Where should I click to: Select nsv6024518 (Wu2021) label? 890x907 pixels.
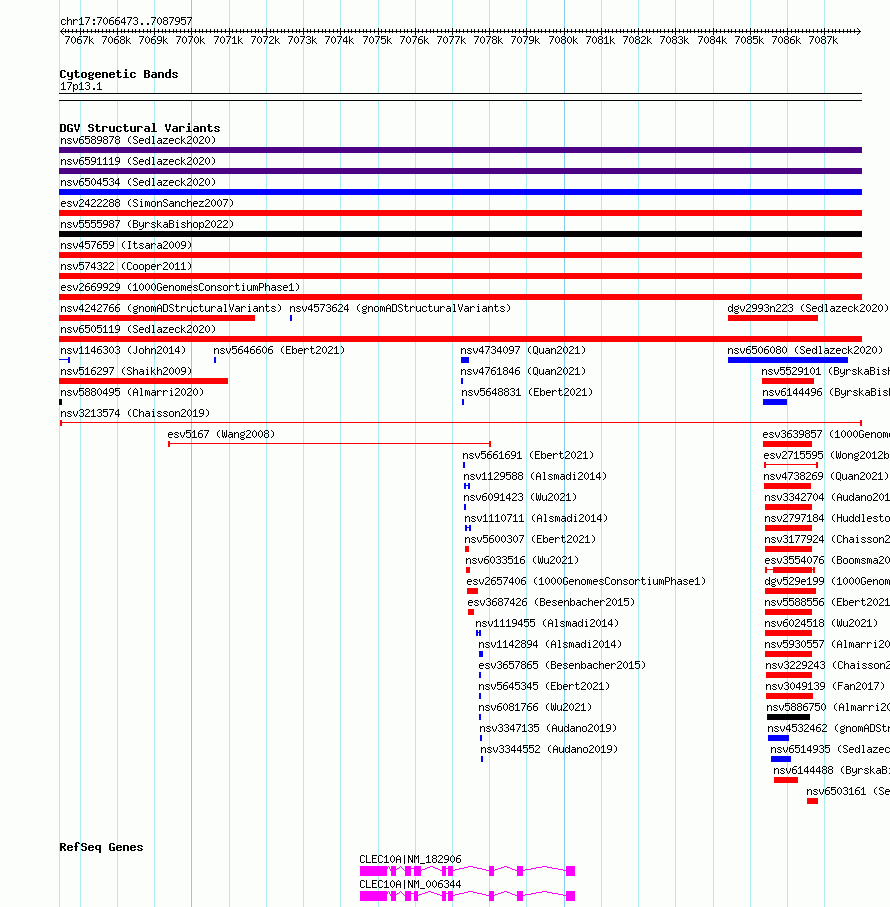coord(821,624)
